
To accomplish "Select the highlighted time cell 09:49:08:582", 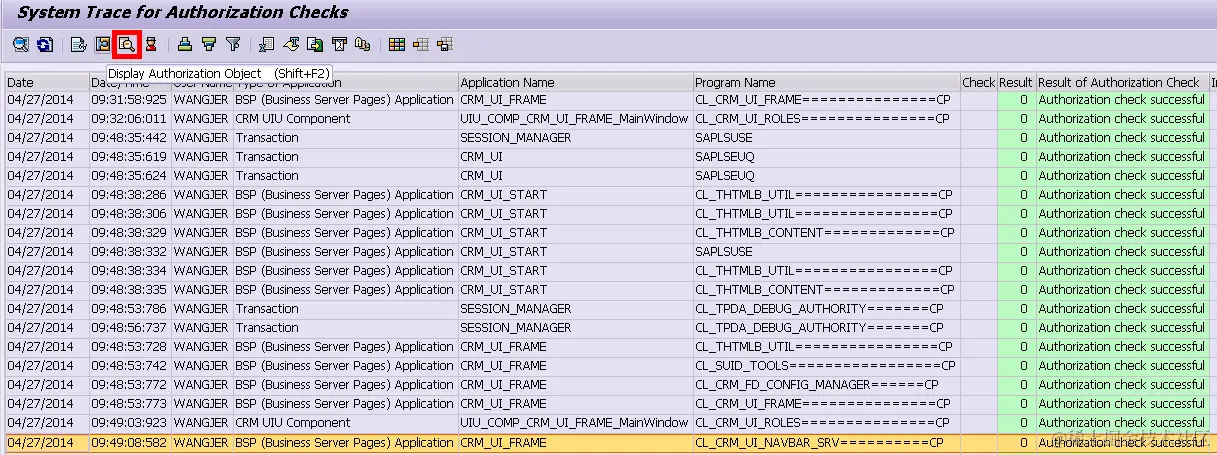I will click(130, 442).
